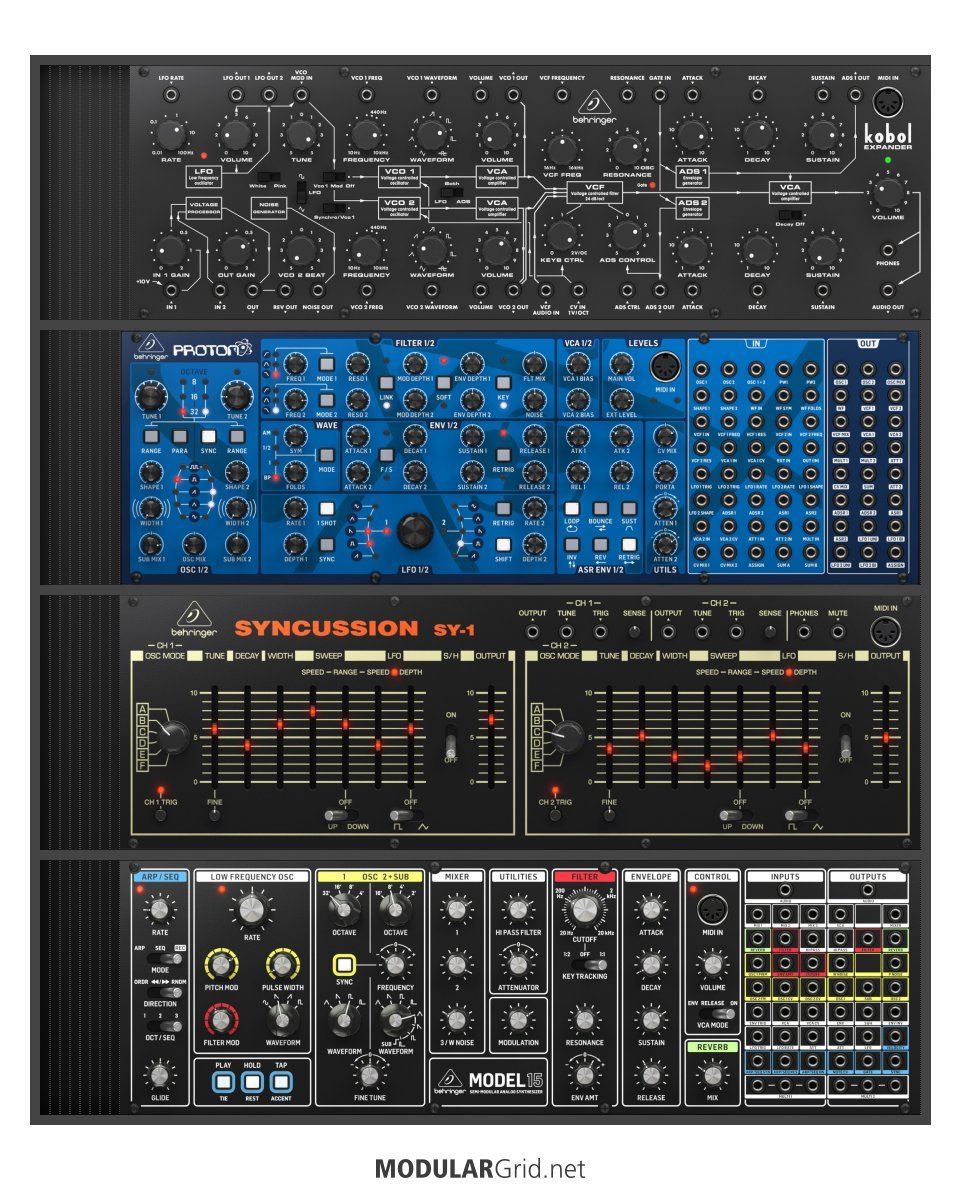Screen dimensions: 961x1190
Task: Click the Kobol Expander MIDI IN socket
Action: click(x=887, y=102)
